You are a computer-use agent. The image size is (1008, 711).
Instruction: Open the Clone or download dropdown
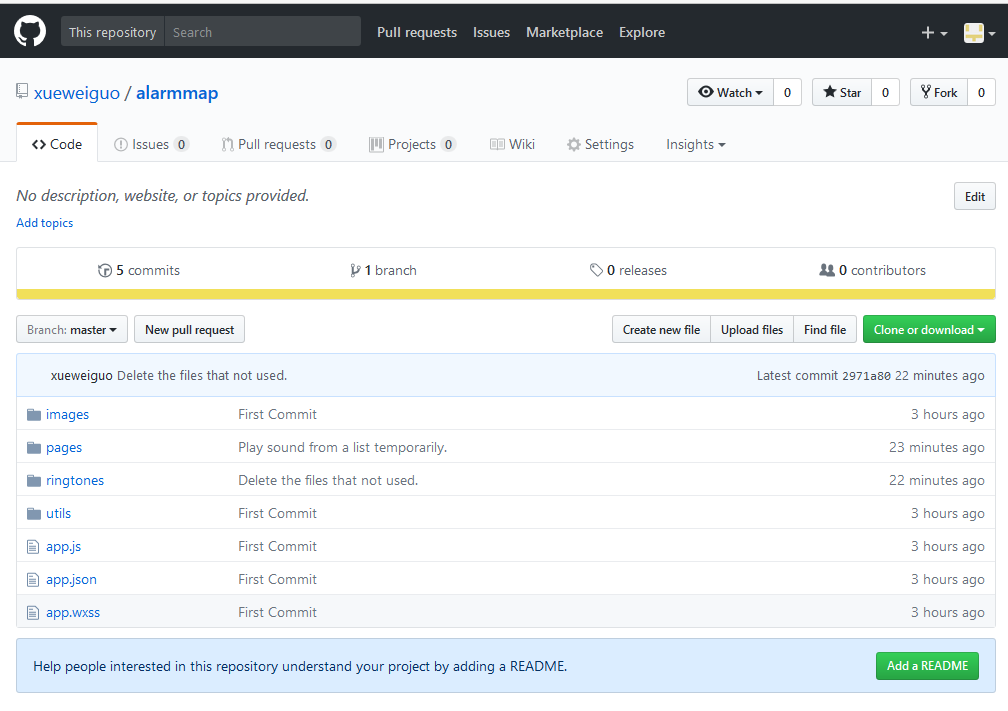click(x=929, y=329)
